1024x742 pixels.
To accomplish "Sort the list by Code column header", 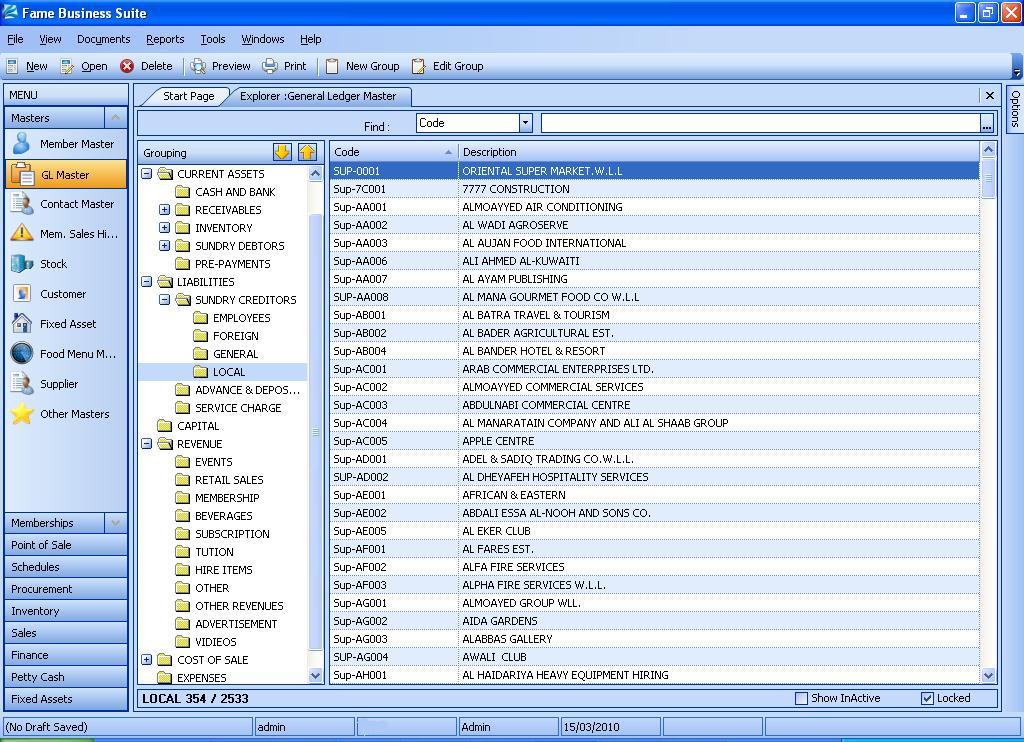I will tap(394, 152).
